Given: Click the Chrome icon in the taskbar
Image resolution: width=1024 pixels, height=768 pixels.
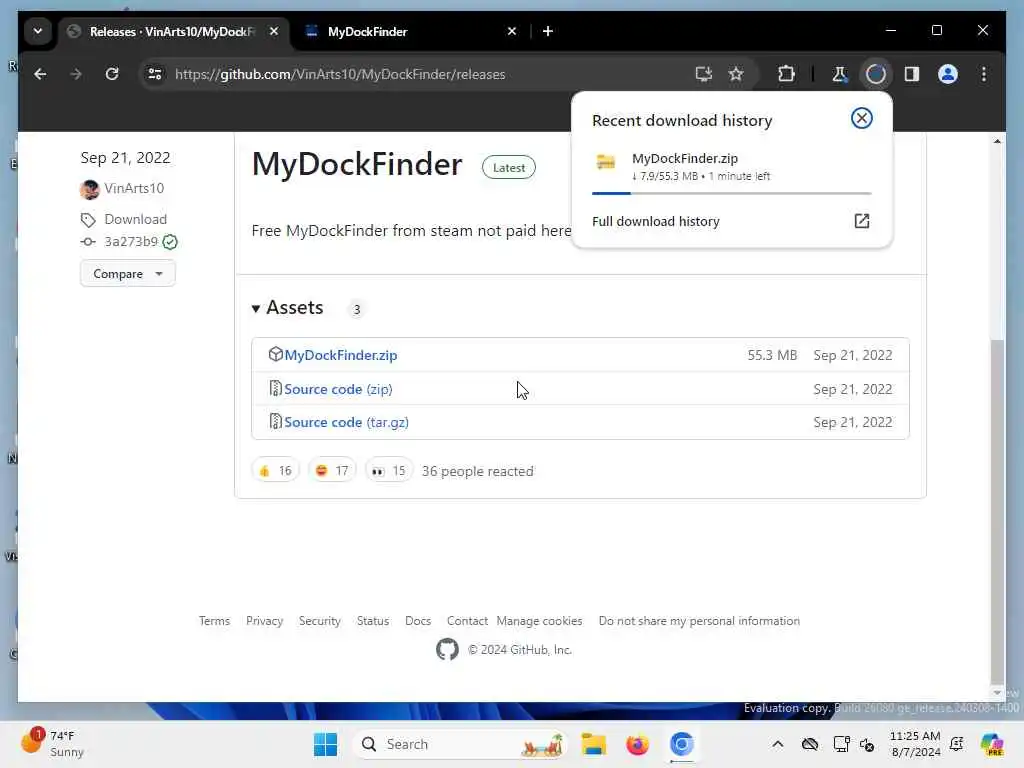Looking at the screenshot, I should pos(681,744).
